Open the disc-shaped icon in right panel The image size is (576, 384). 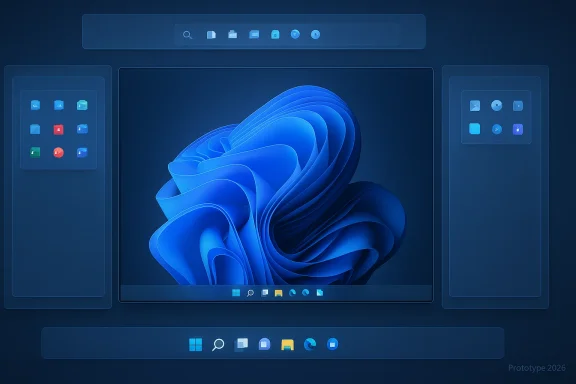pyautogui.click(x=497, y=105)
